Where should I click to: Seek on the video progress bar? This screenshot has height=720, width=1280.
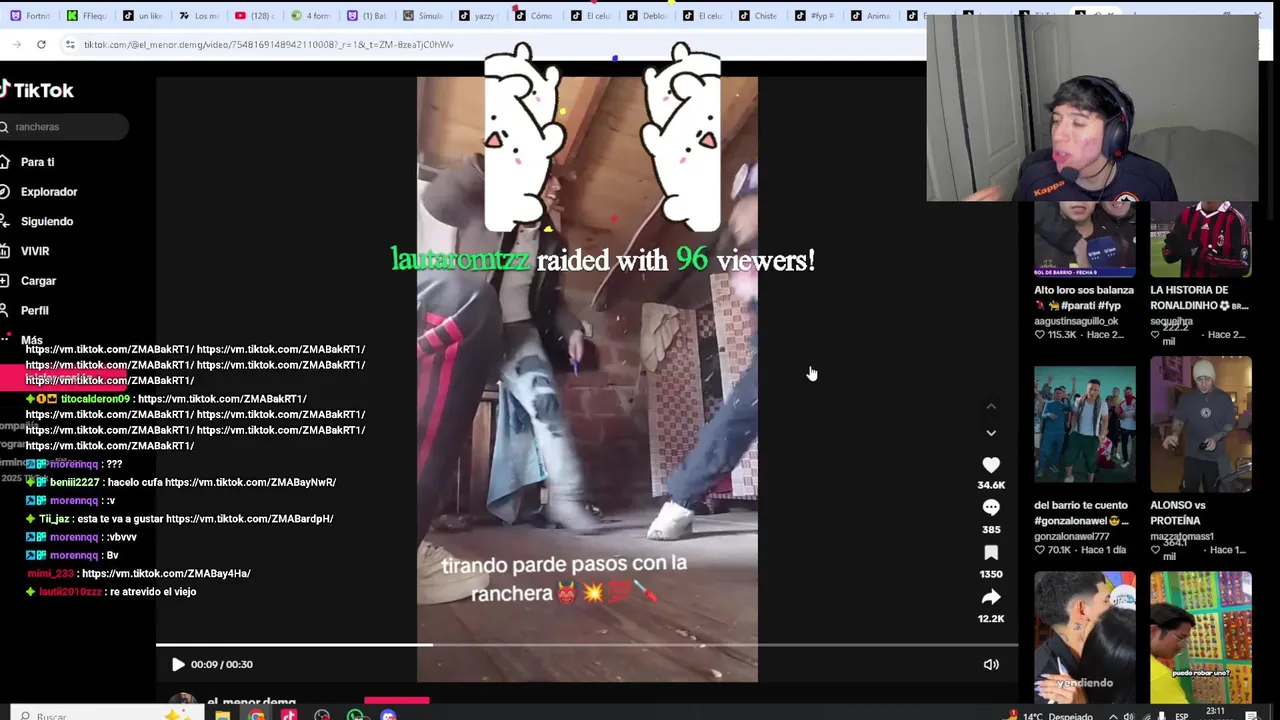[x=587, y=645]
